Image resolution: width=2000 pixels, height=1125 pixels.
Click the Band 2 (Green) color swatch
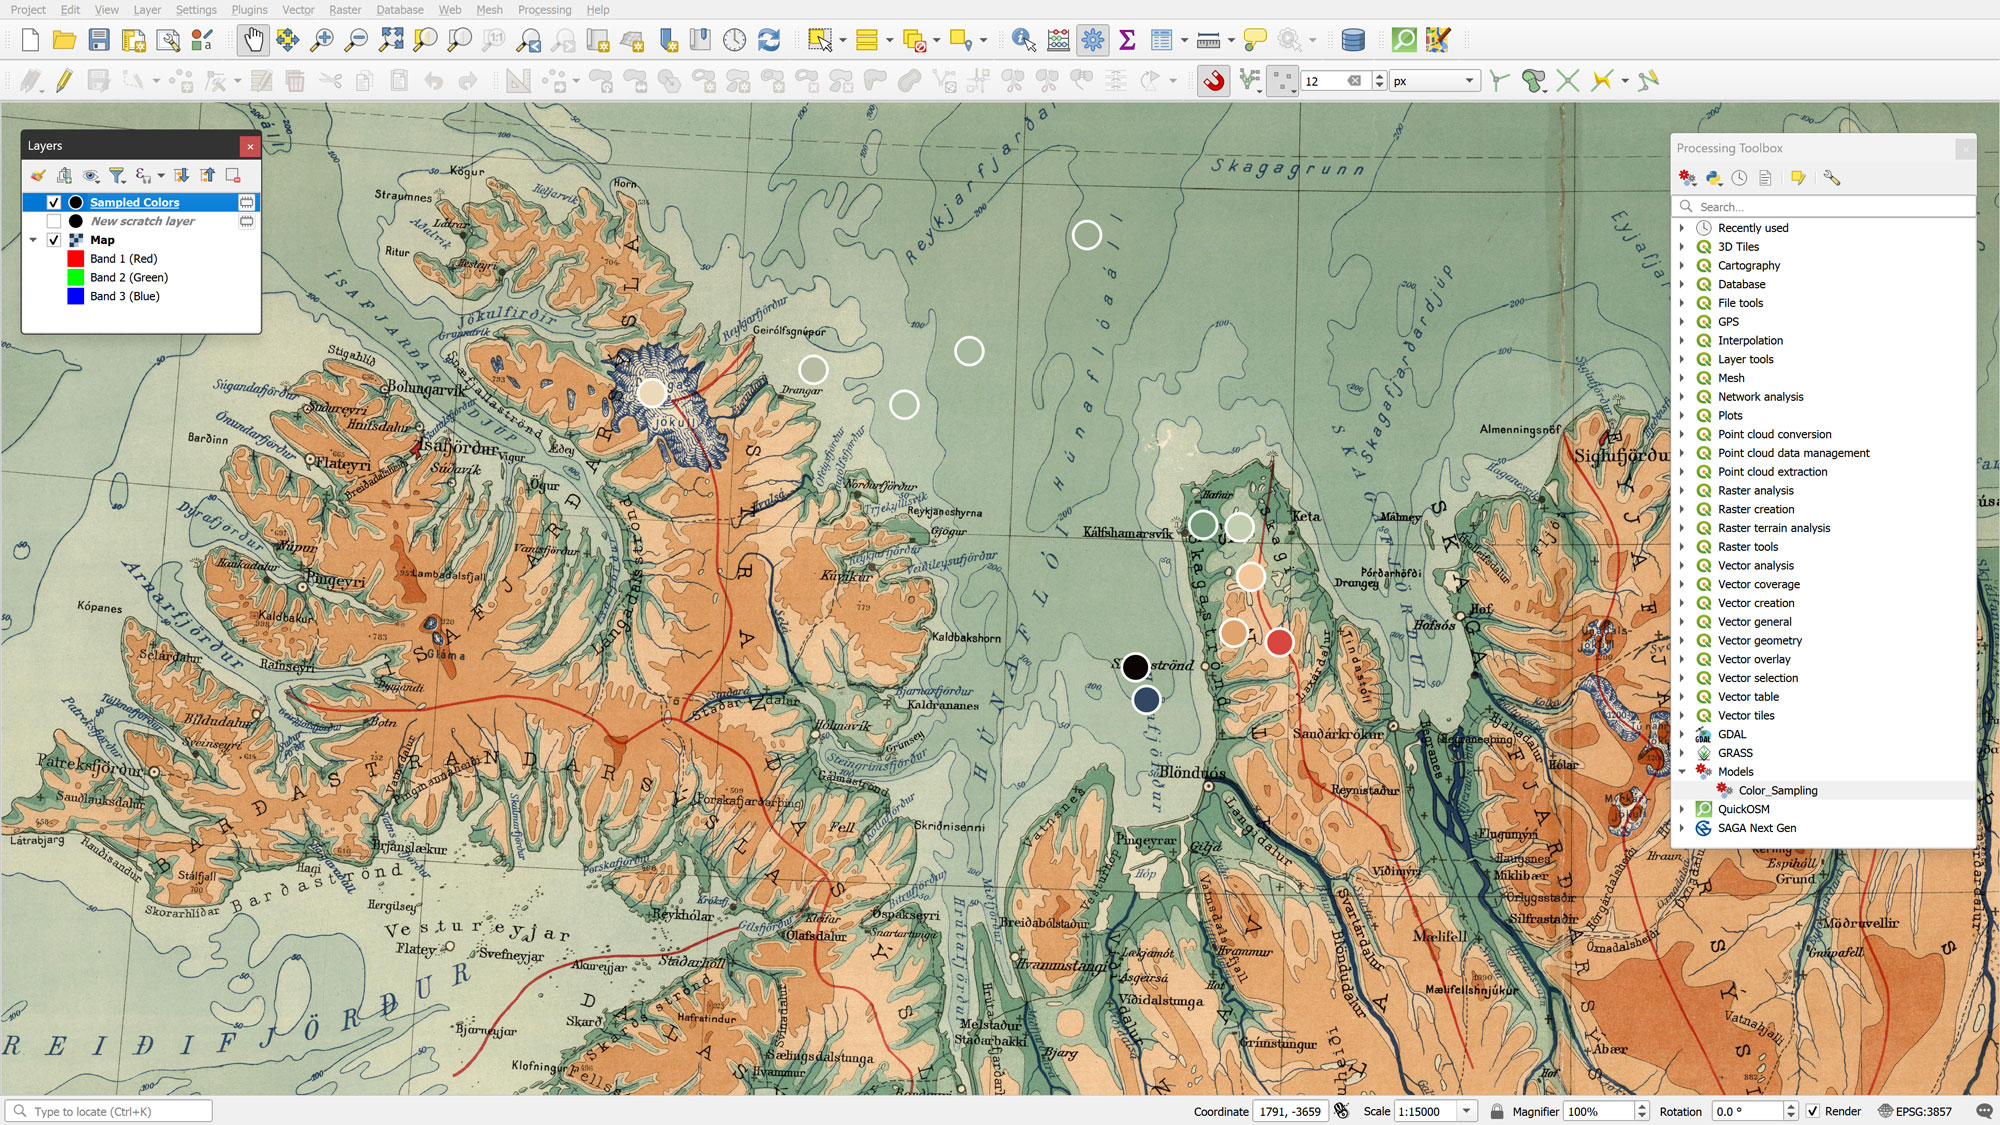coord(75,277)
